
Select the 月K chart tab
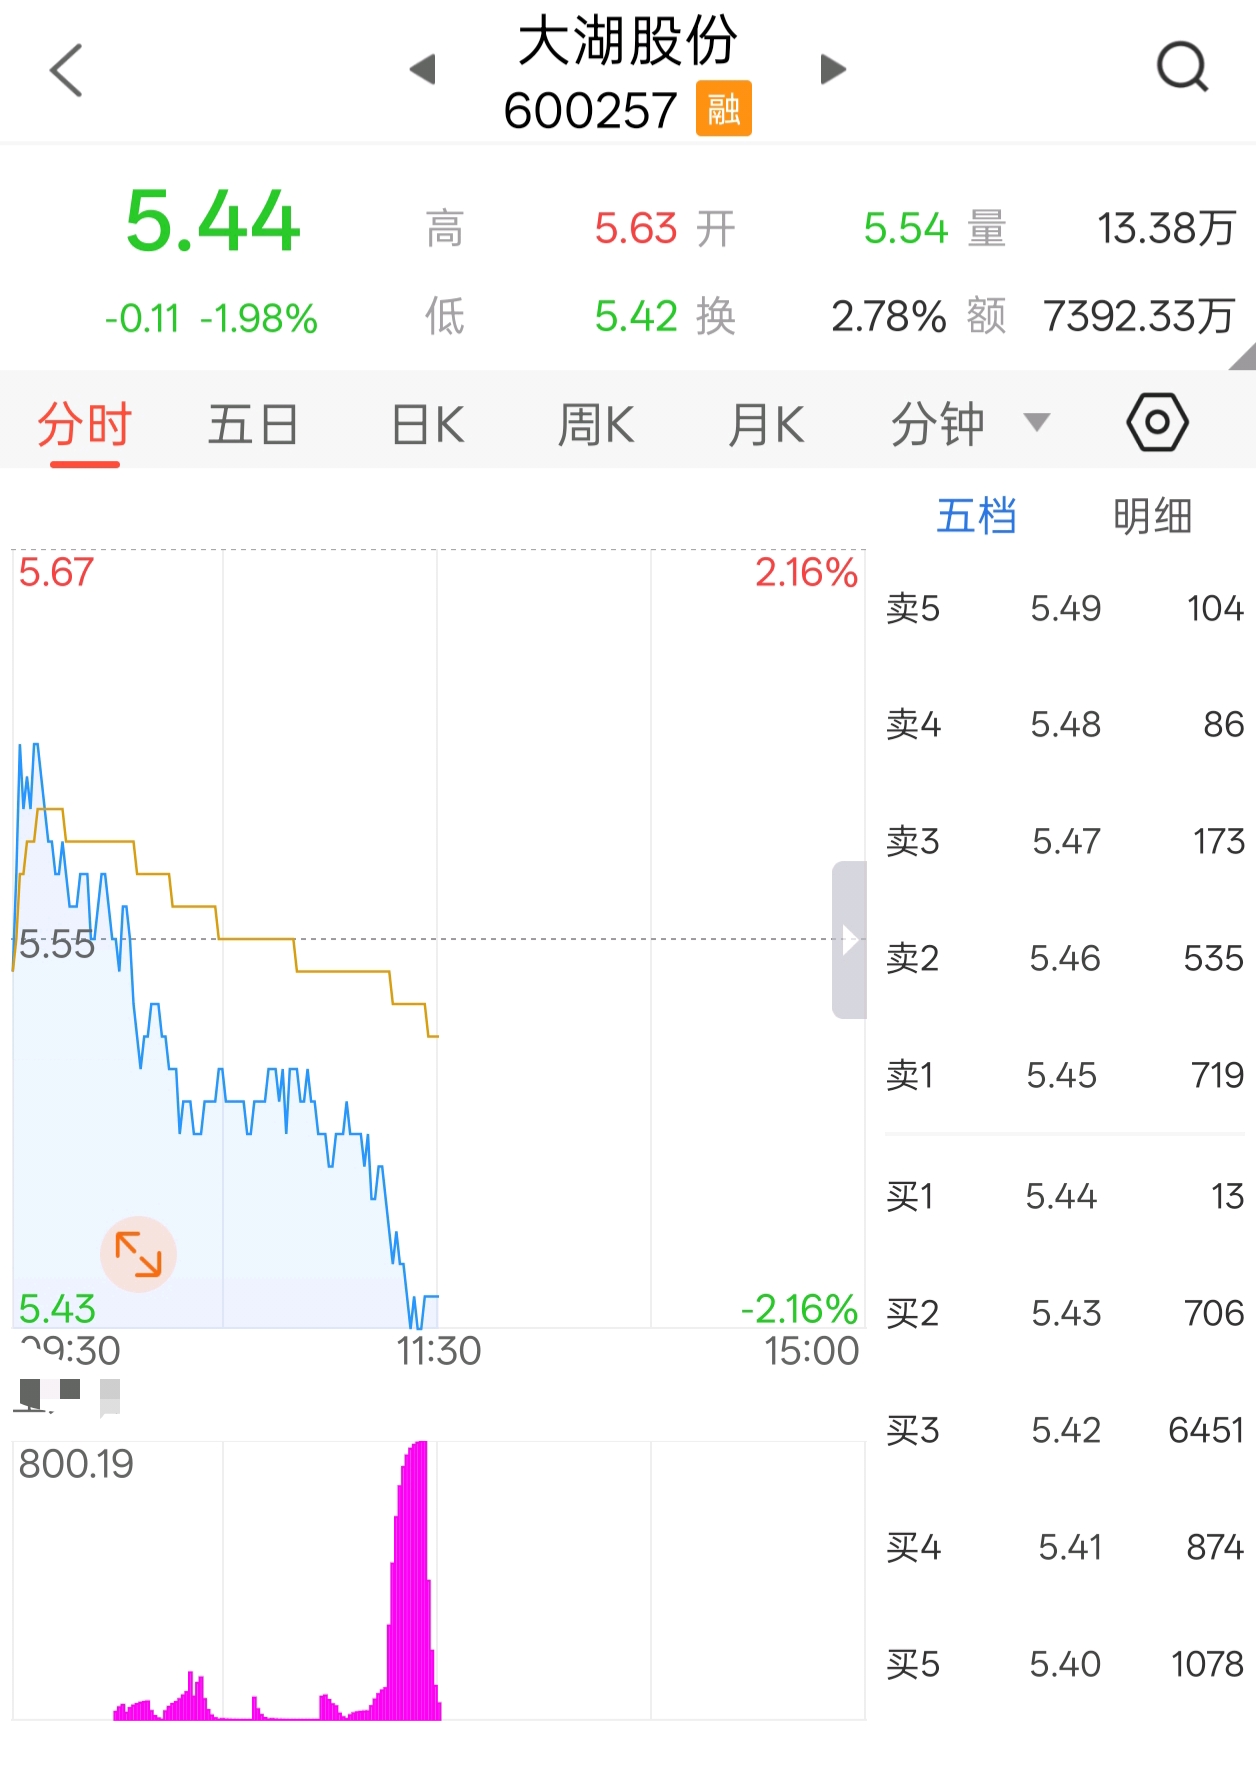coord(766,424)
